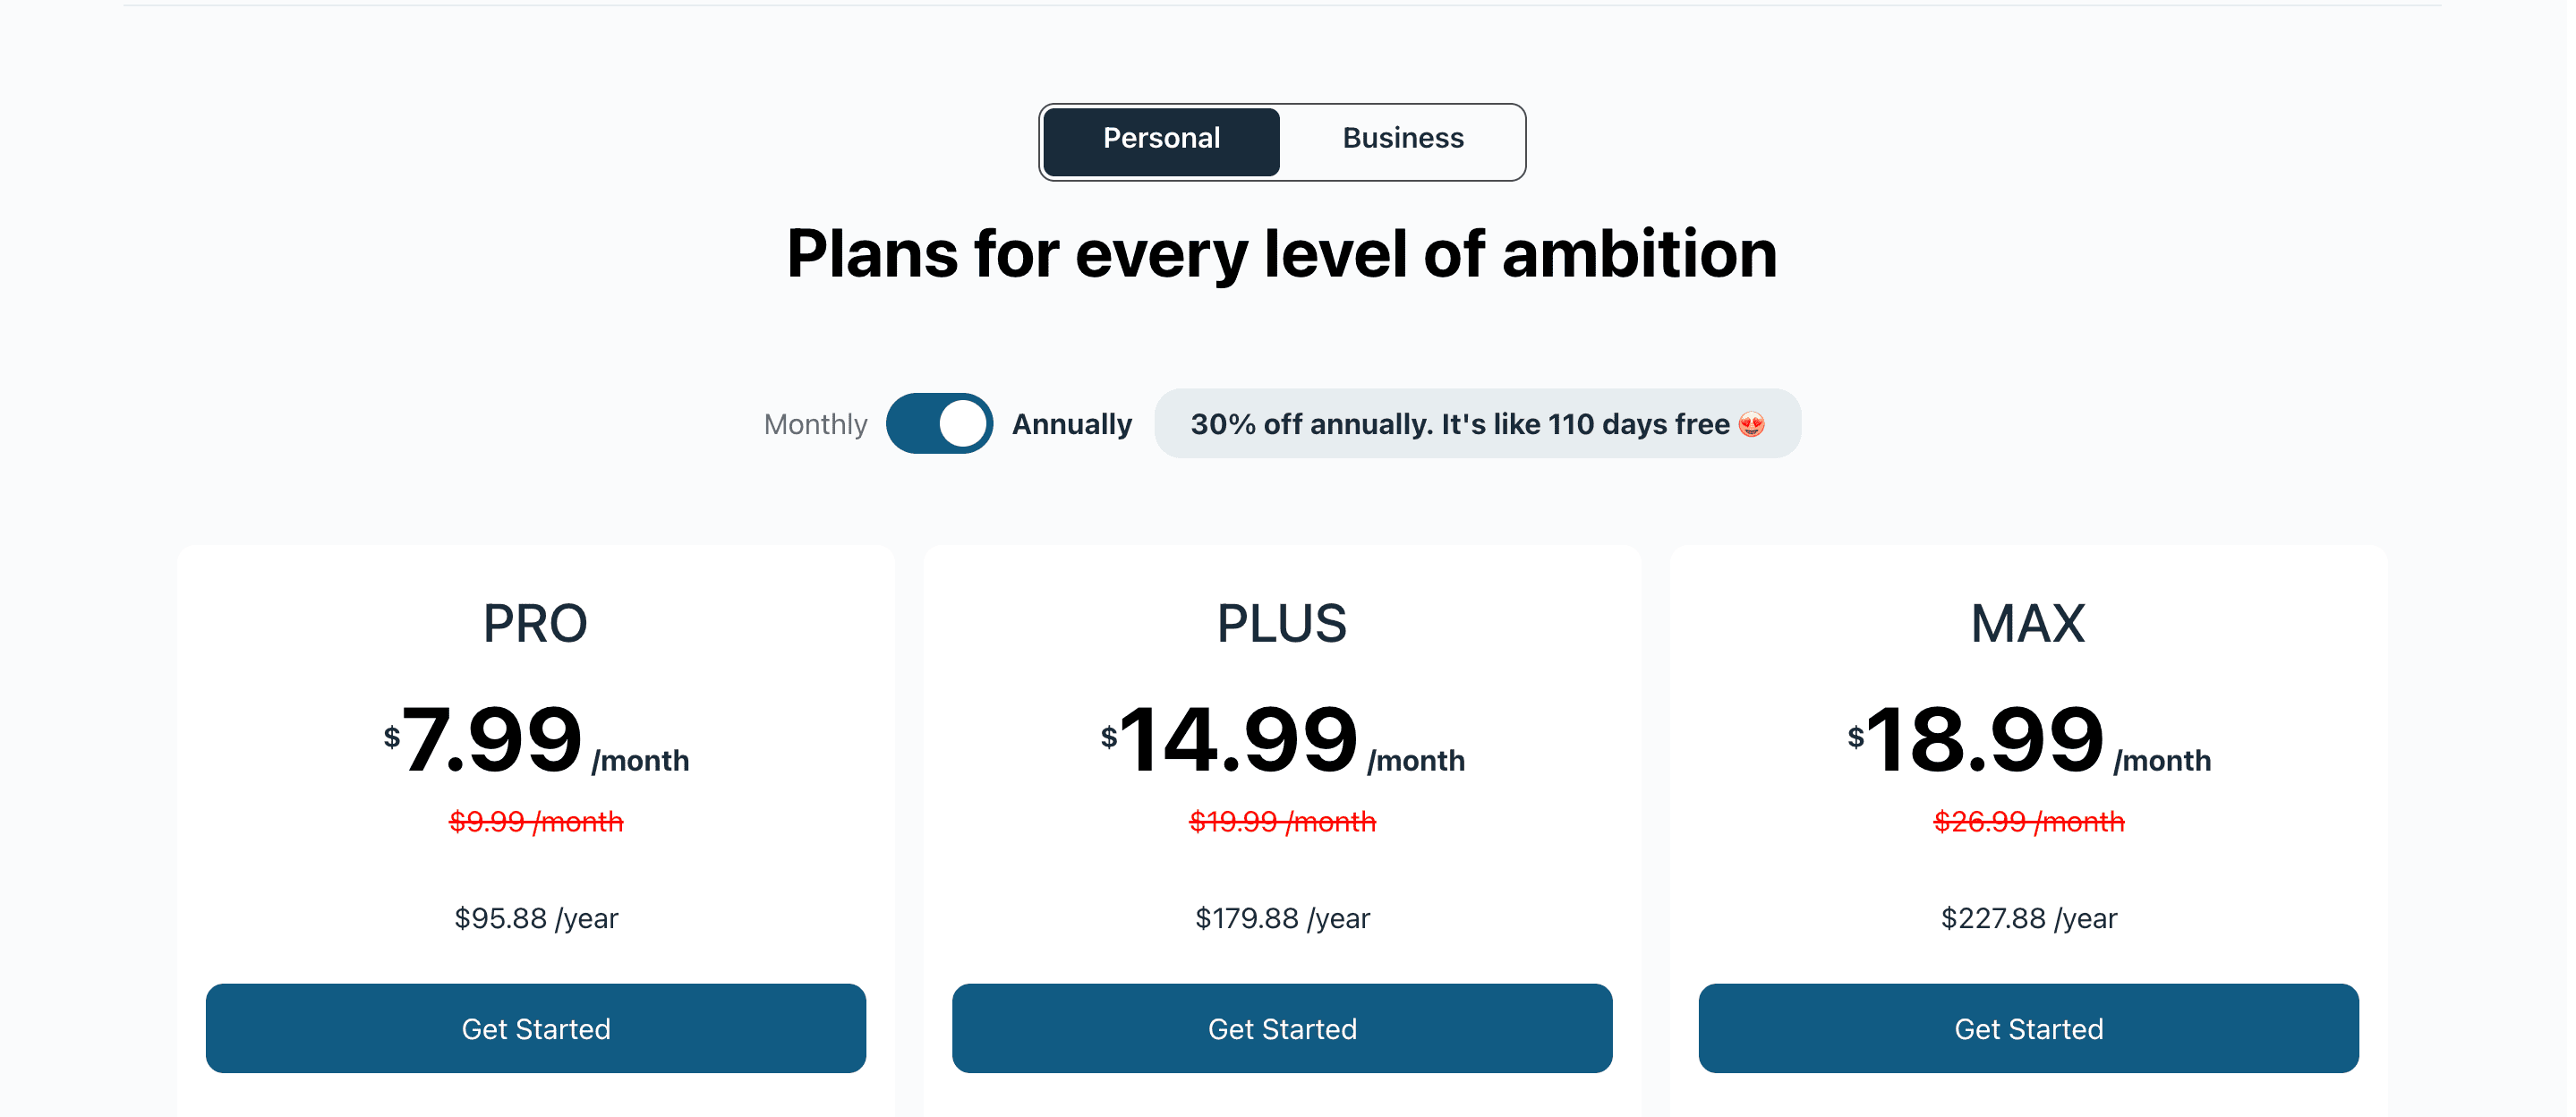Image resolution: width=2576 pixels, height=1117 pixels.
Task: Click the MAX plan heading
Action: [x=2027, y=624]
